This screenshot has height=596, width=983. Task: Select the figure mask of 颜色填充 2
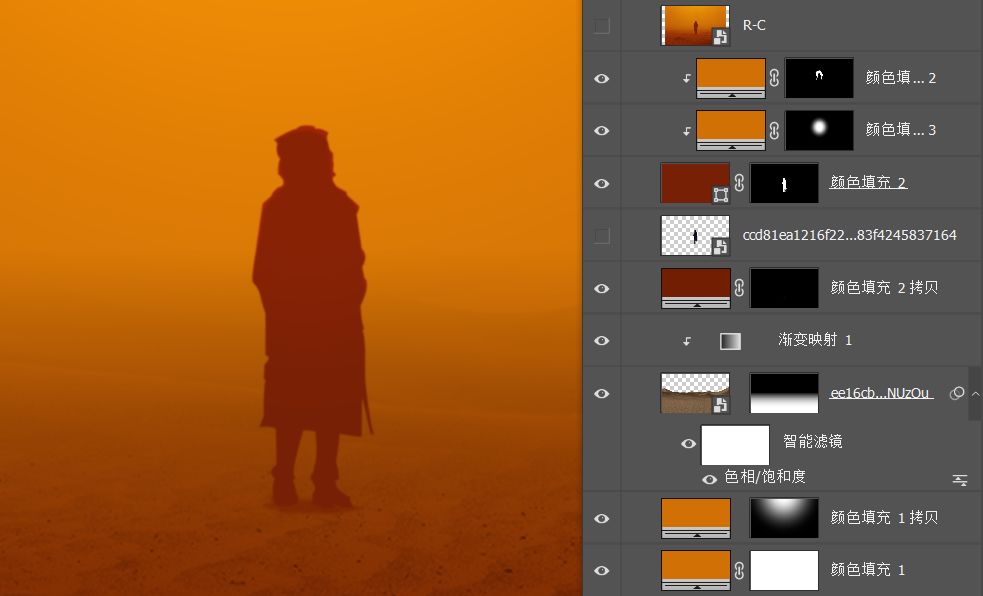(784, 183)
